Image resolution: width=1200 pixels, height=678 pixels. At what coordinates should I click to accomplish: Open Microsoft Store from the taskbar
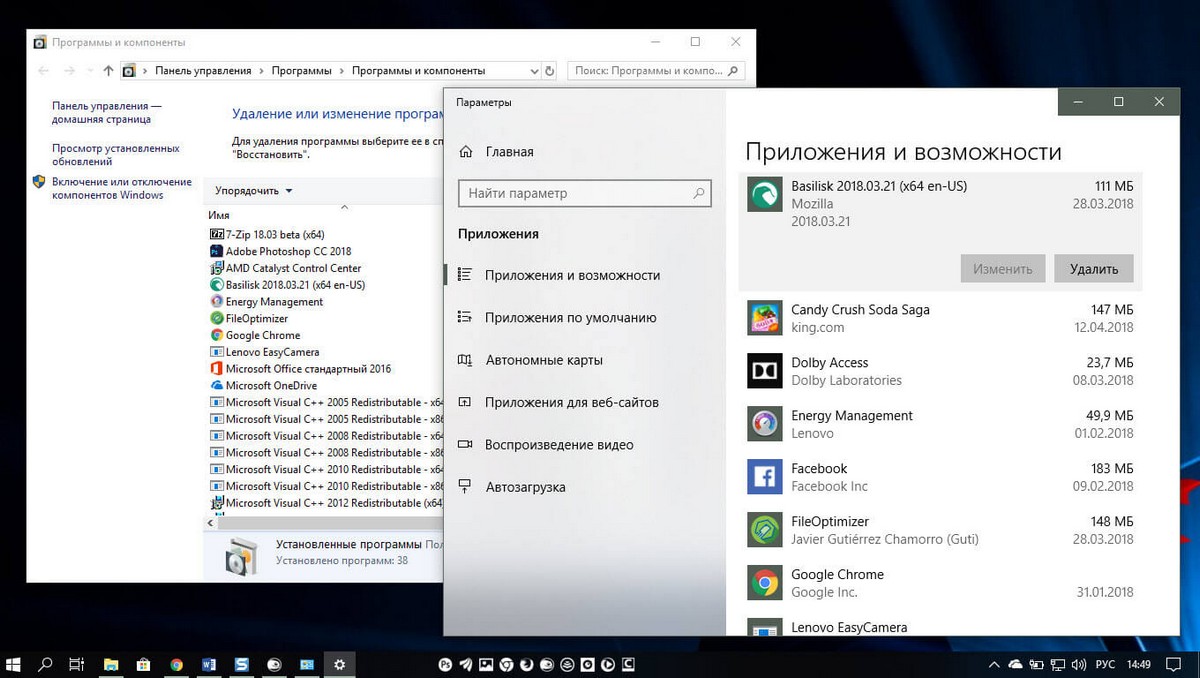point(143,664)
